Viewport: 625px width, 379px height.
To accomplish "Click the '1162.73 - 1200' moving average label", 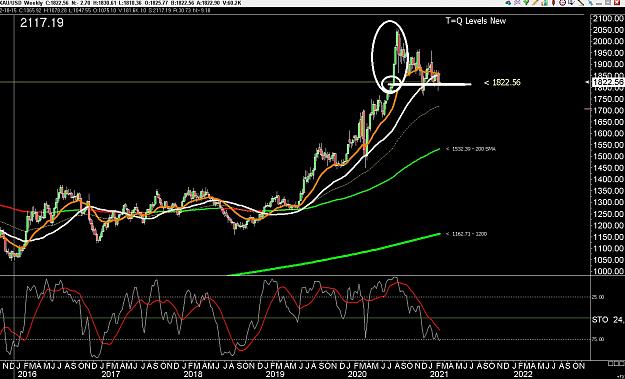I will click(x=466, y=234).
